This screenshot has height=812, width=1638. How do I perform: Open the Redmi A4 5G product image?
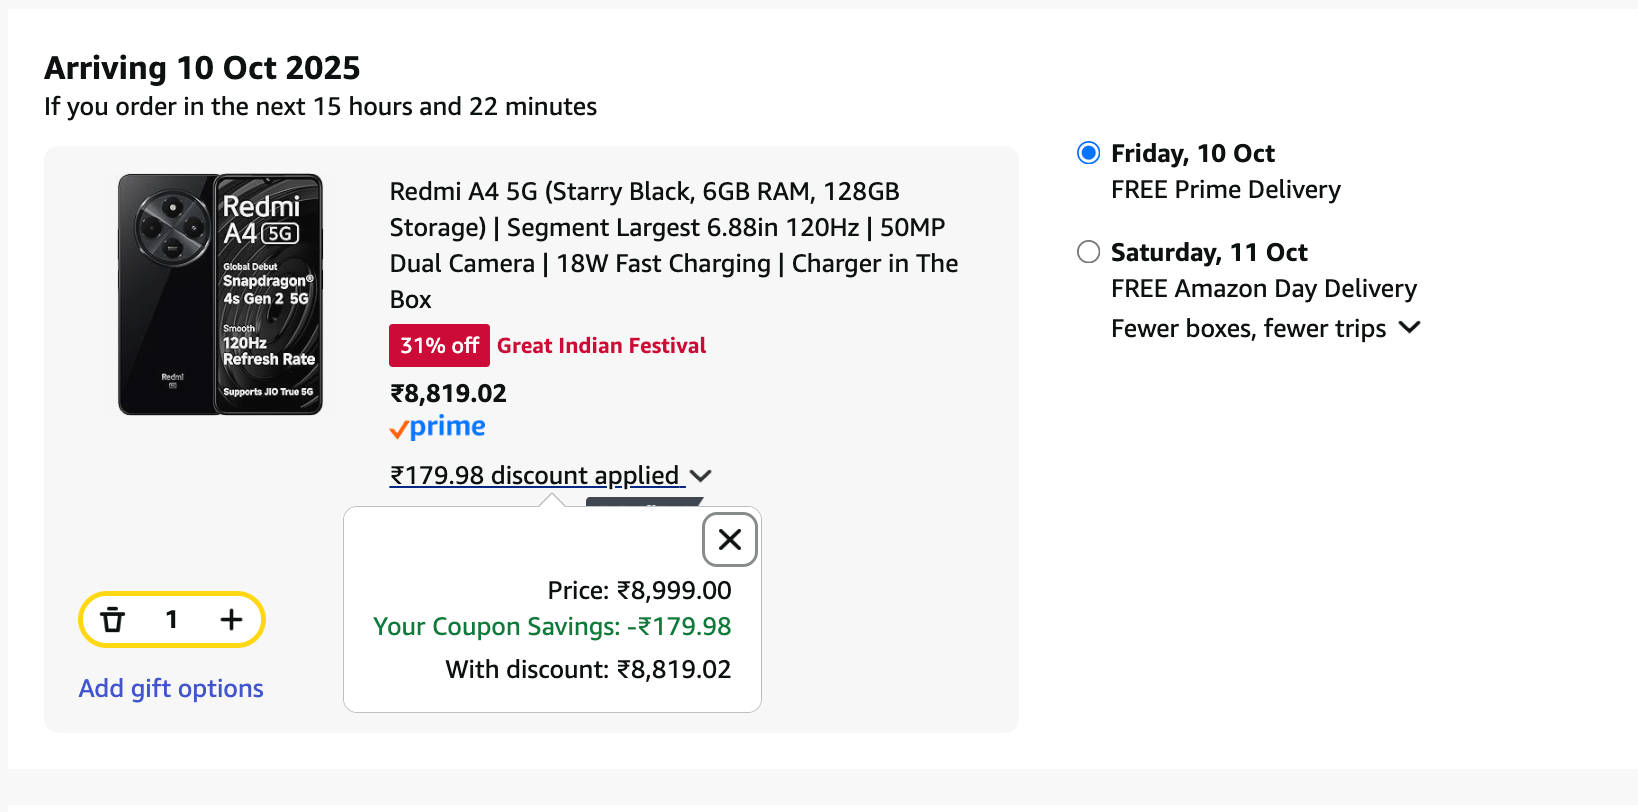tap(220, 294)
